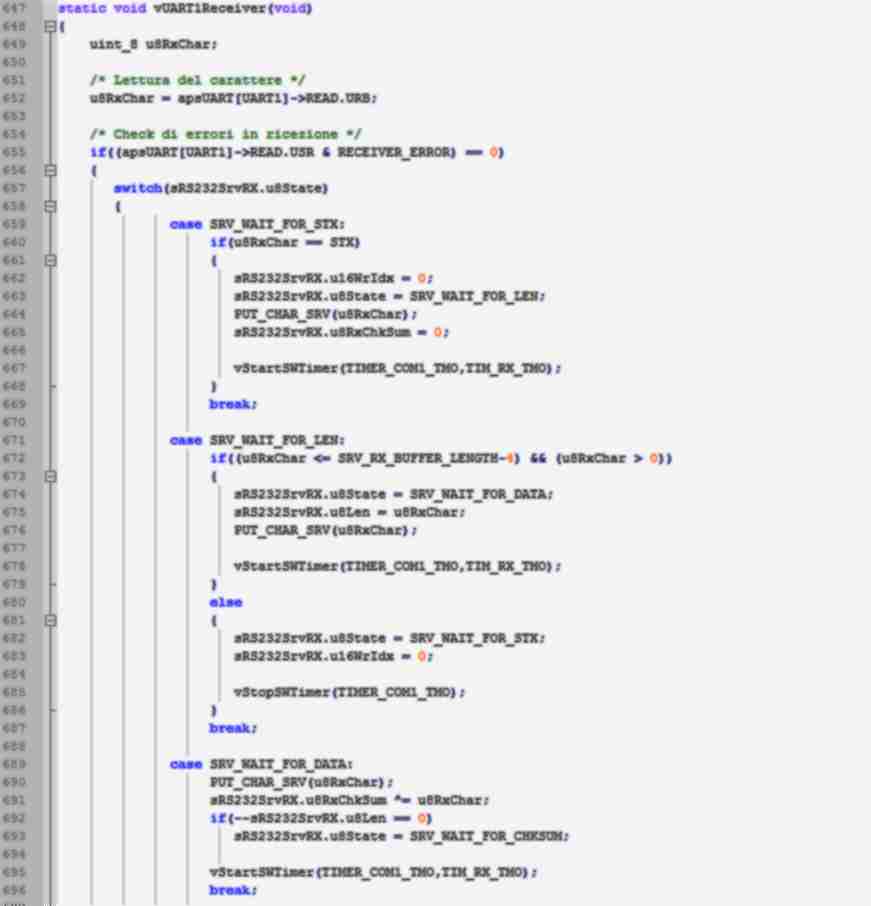Screen dimensions: 871x906
Task: Collapse the receiver error if-block fold at line 656
Action: pyautogui.click(x=50, y=171)
